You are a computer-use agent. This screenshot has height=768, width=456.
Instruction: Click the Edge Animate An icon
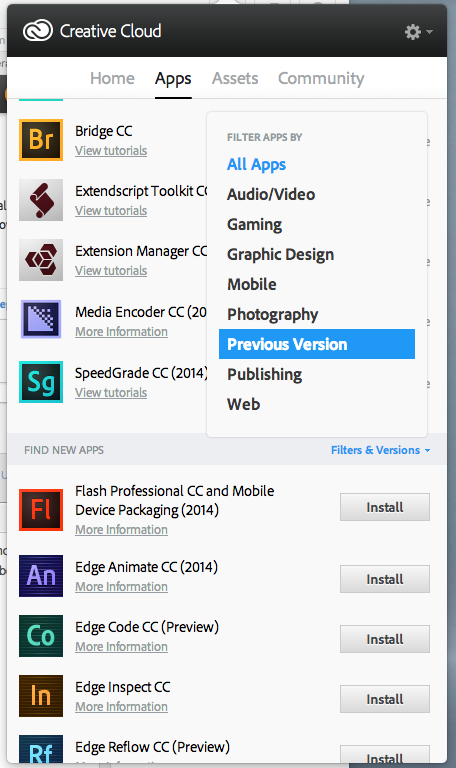tap(41, 576)
